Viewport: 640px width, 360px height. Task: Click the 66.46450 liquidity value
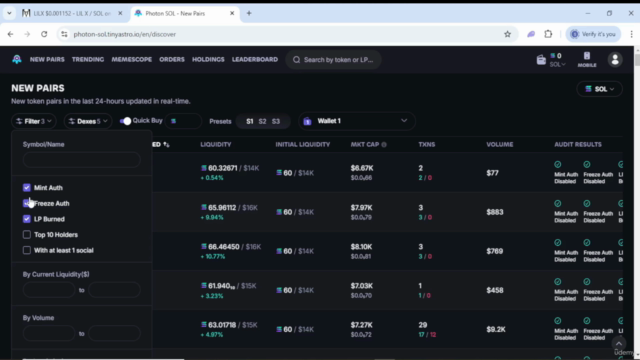tap(224, 247)
